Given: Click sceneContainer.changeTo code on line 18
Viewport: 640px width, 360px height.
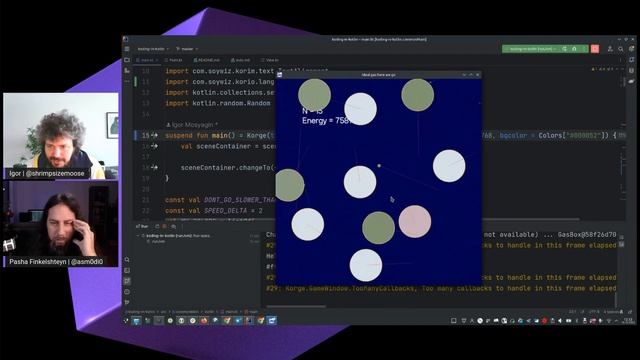Looking at the screenshot, I should tap(228, 167).
